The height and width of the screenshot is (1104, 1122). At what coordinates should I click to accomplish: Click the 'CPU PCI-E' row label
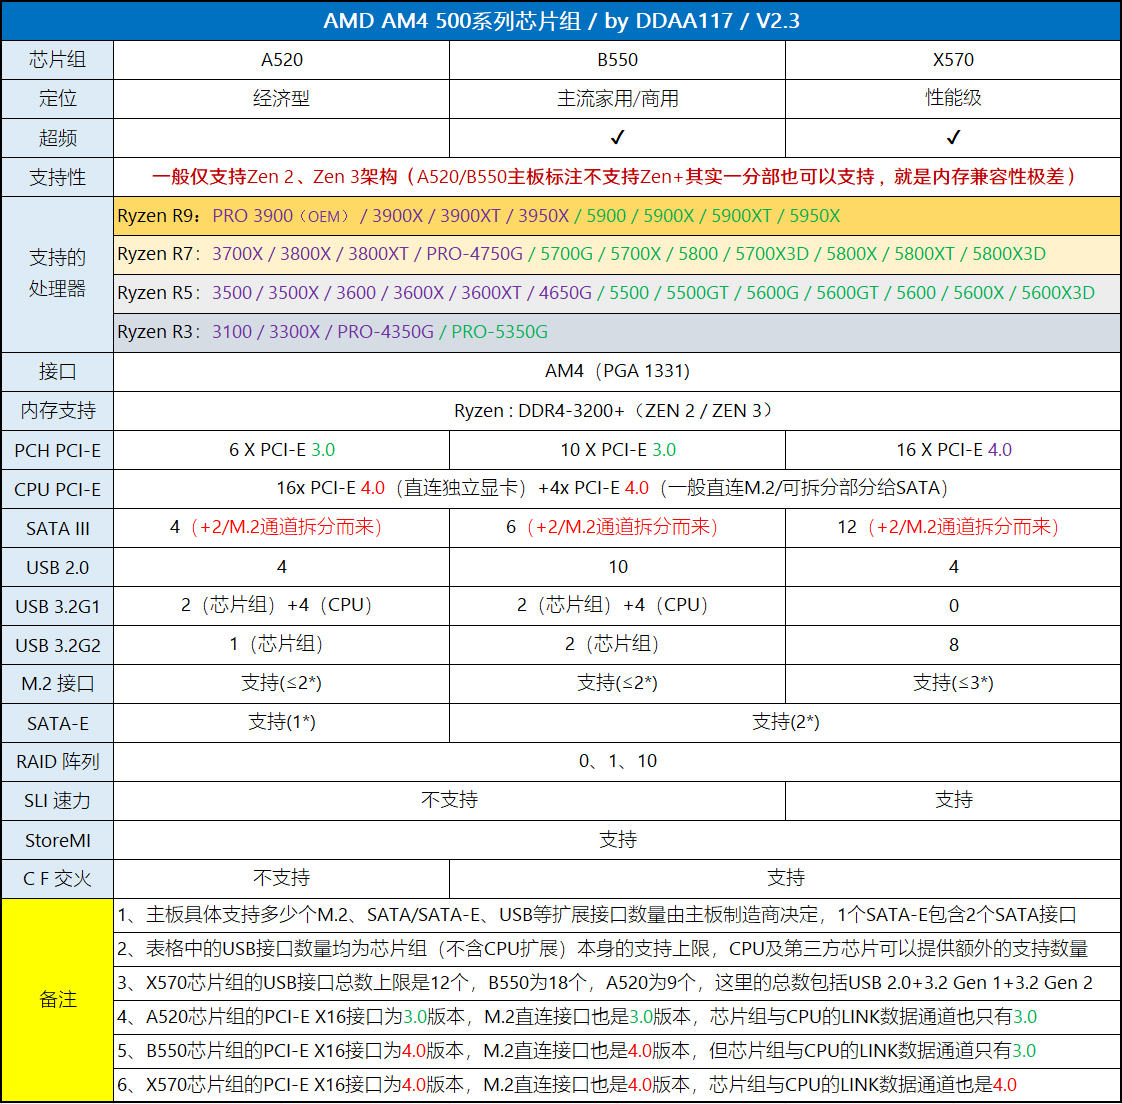(57, 489)
